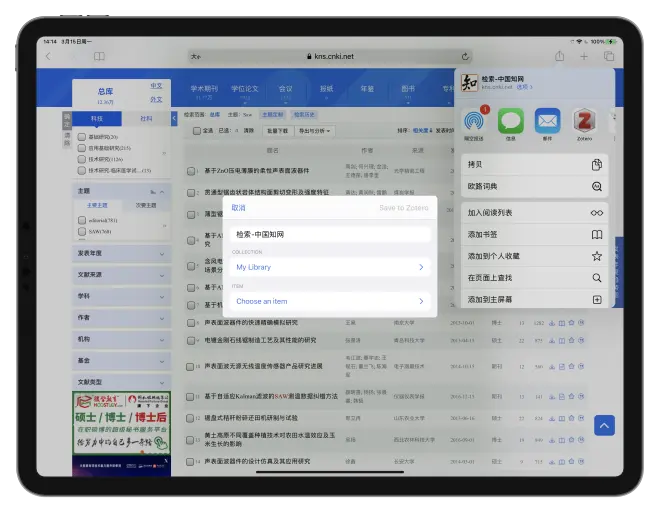
Task: Tap the 检索历史 button
Action: pyautogui.click(x=304, y=114)
